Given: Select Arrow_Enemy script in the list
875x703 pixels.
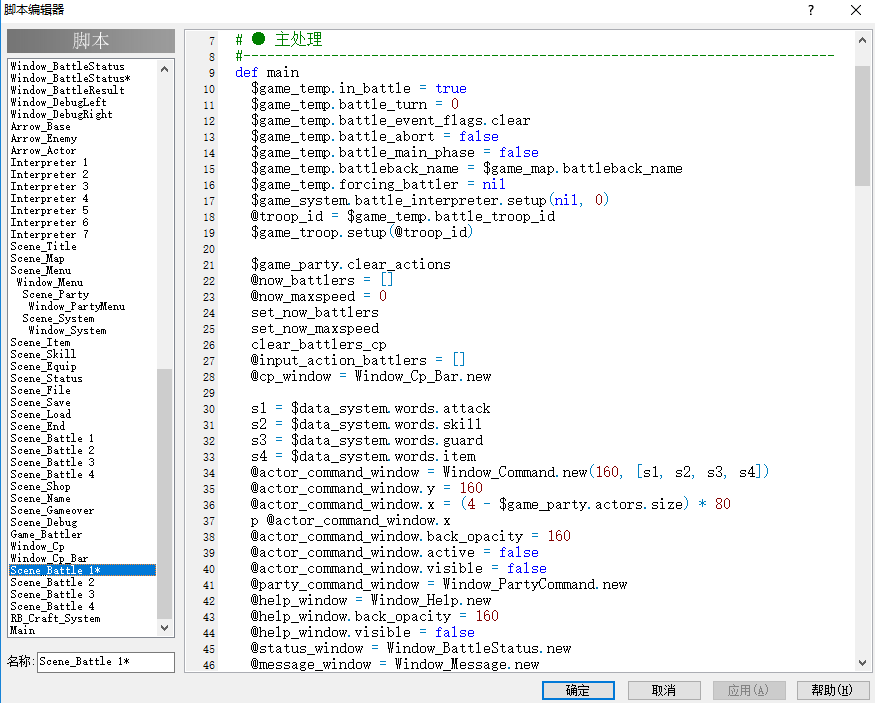Looking at the screenshot, I should pyautogui.click(x=44, y=138).
